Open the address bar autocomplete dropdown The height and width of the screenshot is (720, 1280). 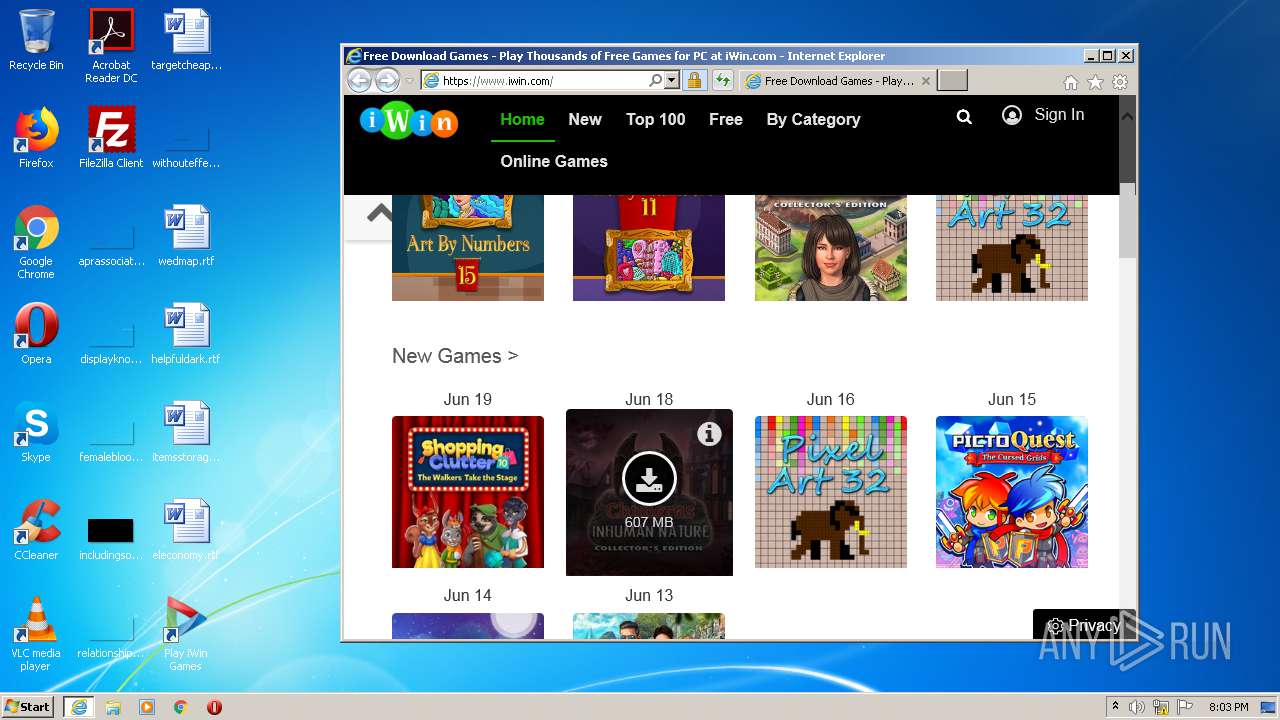coord(671,81)
